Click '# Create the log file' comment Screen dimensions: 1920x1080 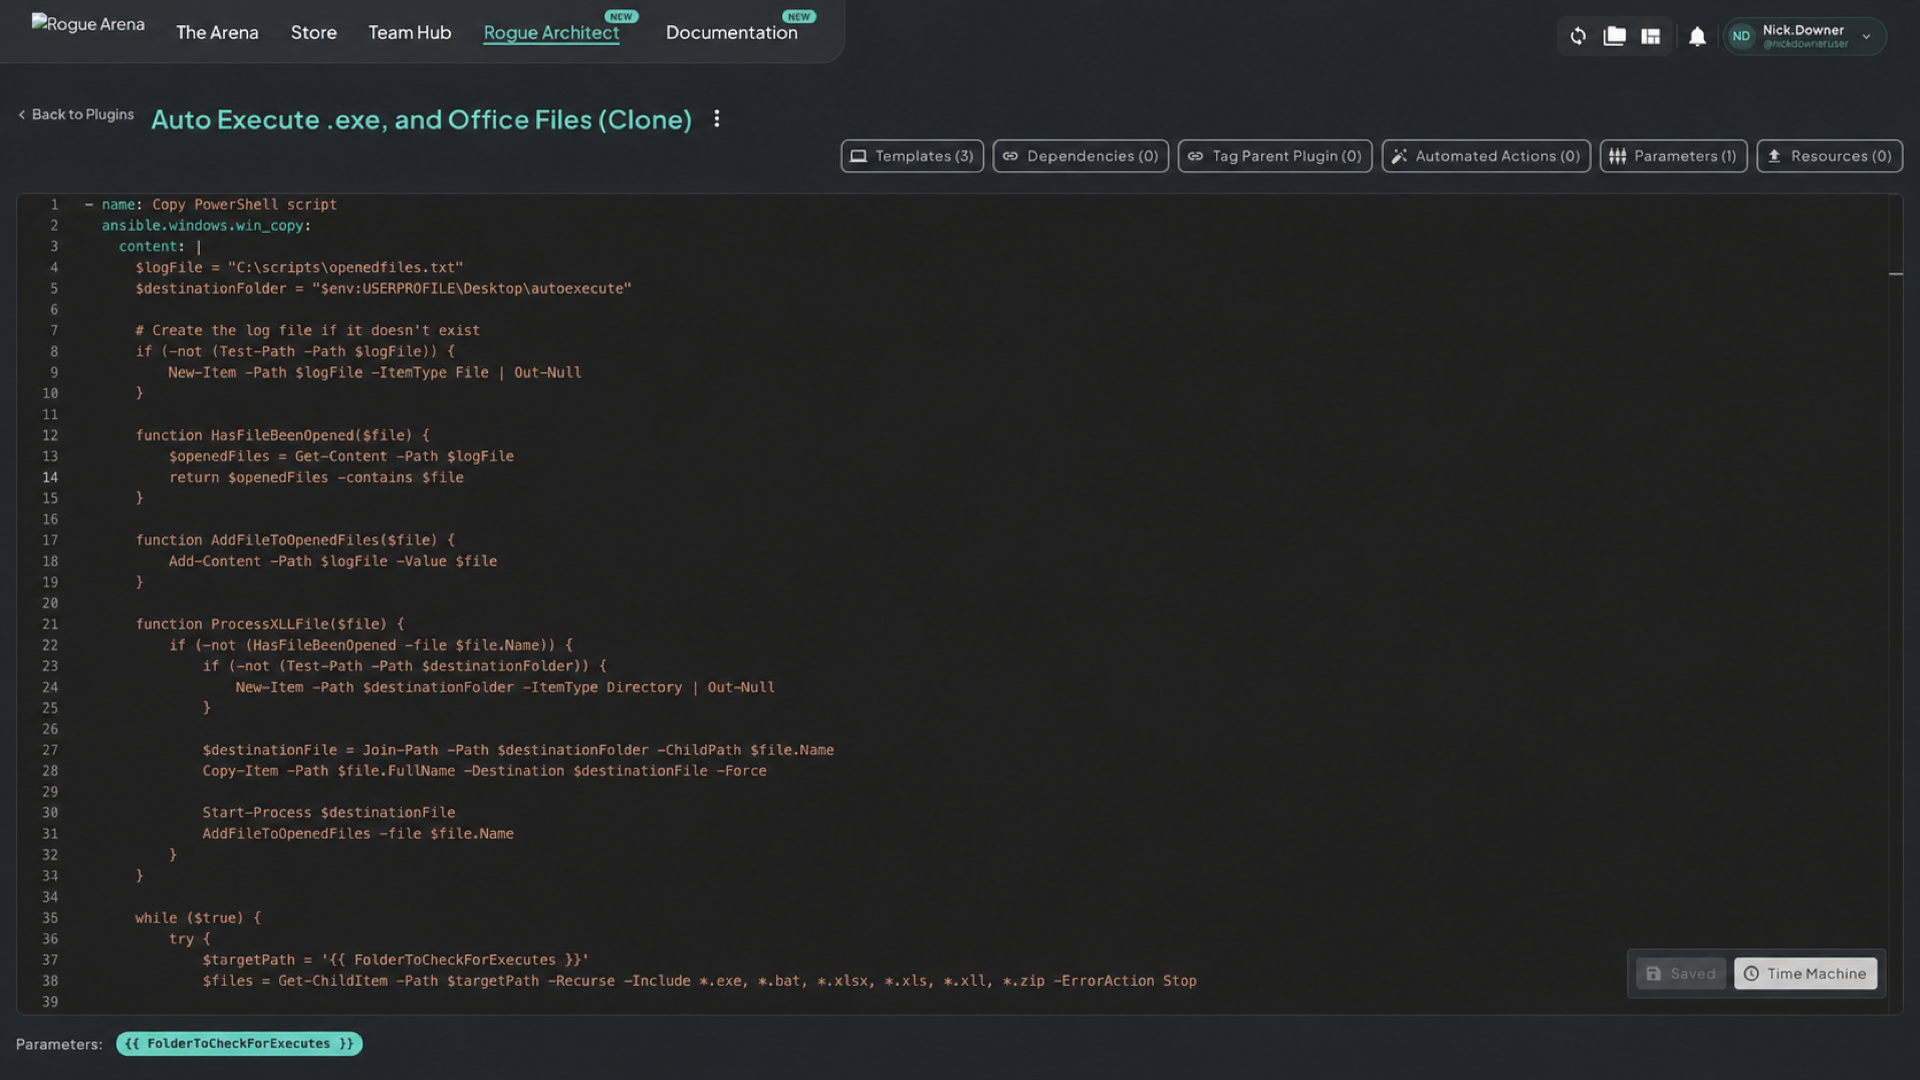pos(307,330)
